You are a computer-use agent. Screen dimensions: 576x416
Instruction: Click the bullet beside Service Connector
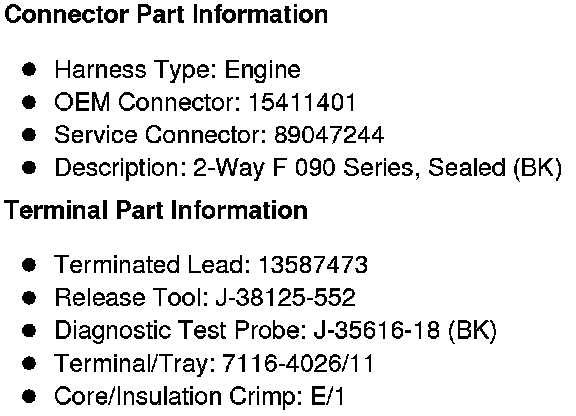pos(29,135)
